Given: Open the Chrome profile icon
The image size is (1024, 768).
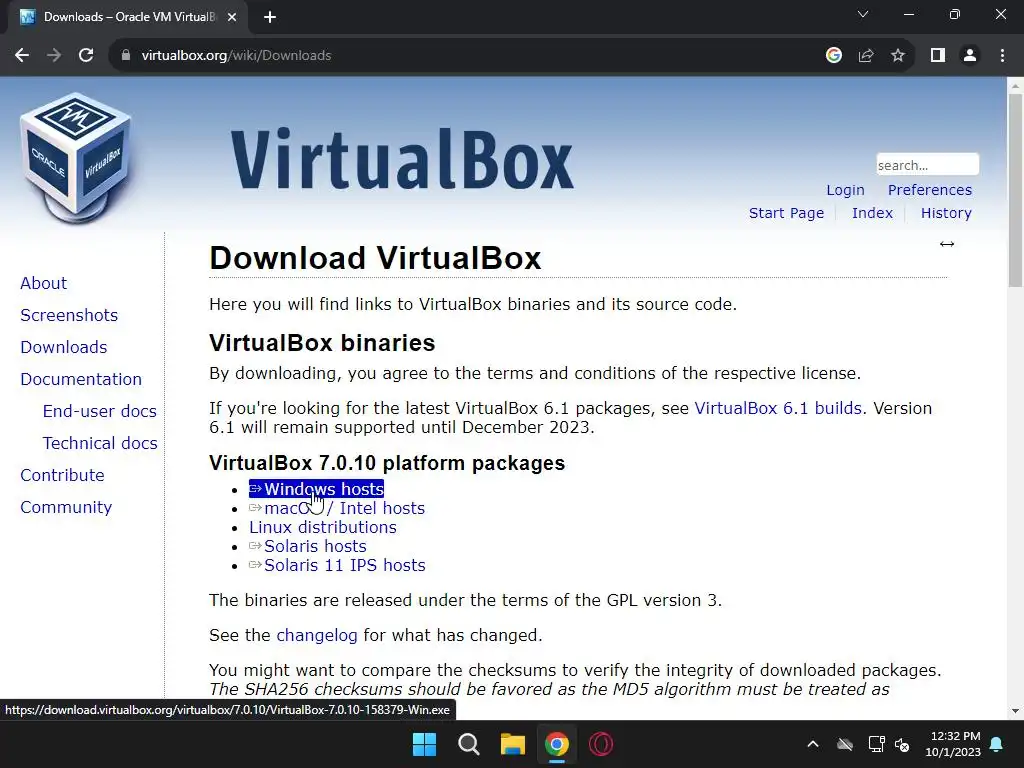Looking at the screenshot, I should (x=970, y=56).
